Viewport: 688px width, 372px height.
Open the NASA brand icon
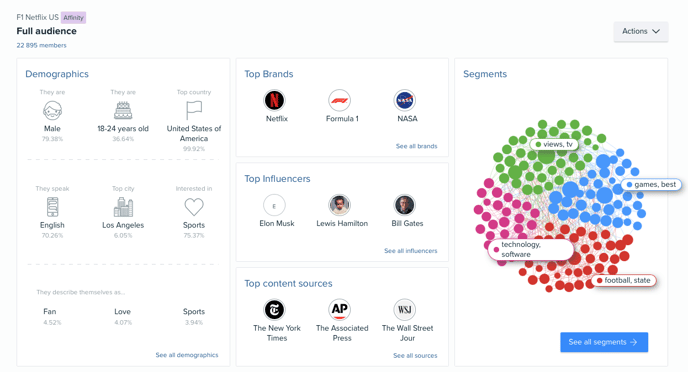[x=405, y=100]
